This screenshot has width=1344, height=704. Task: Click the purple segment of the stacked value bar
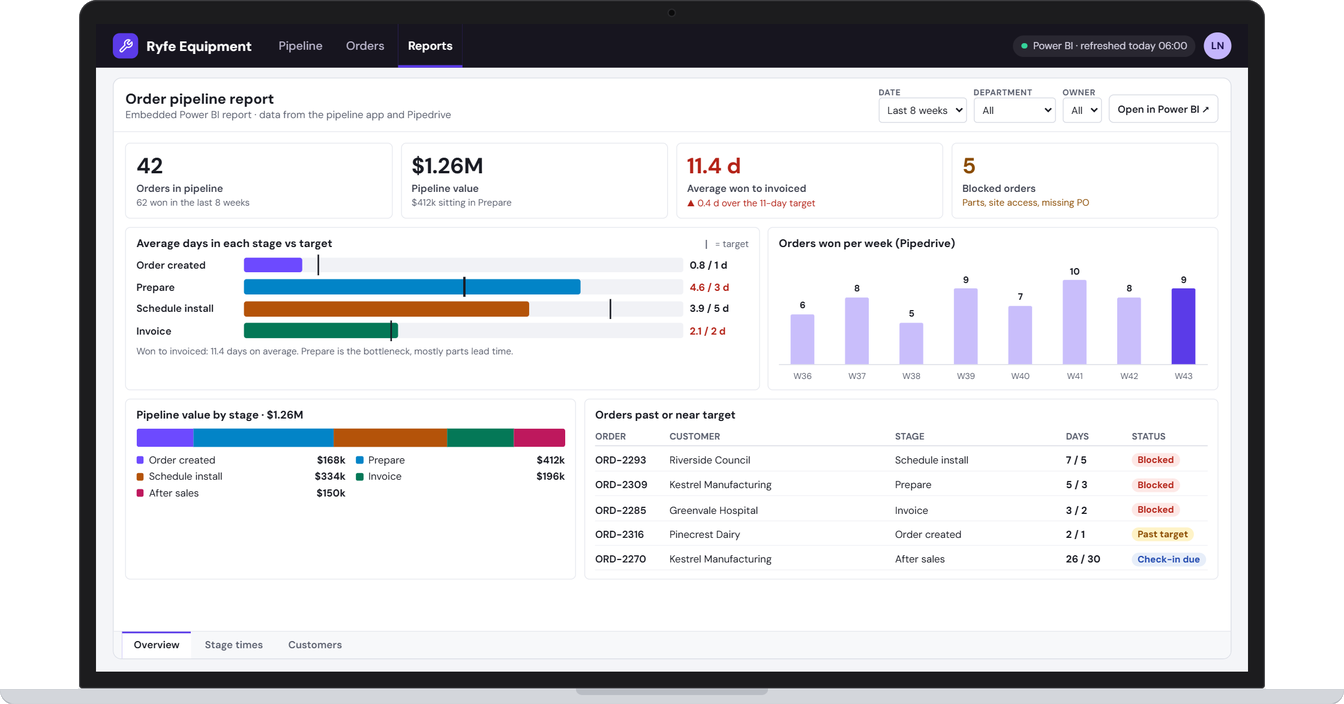(165, 438)
